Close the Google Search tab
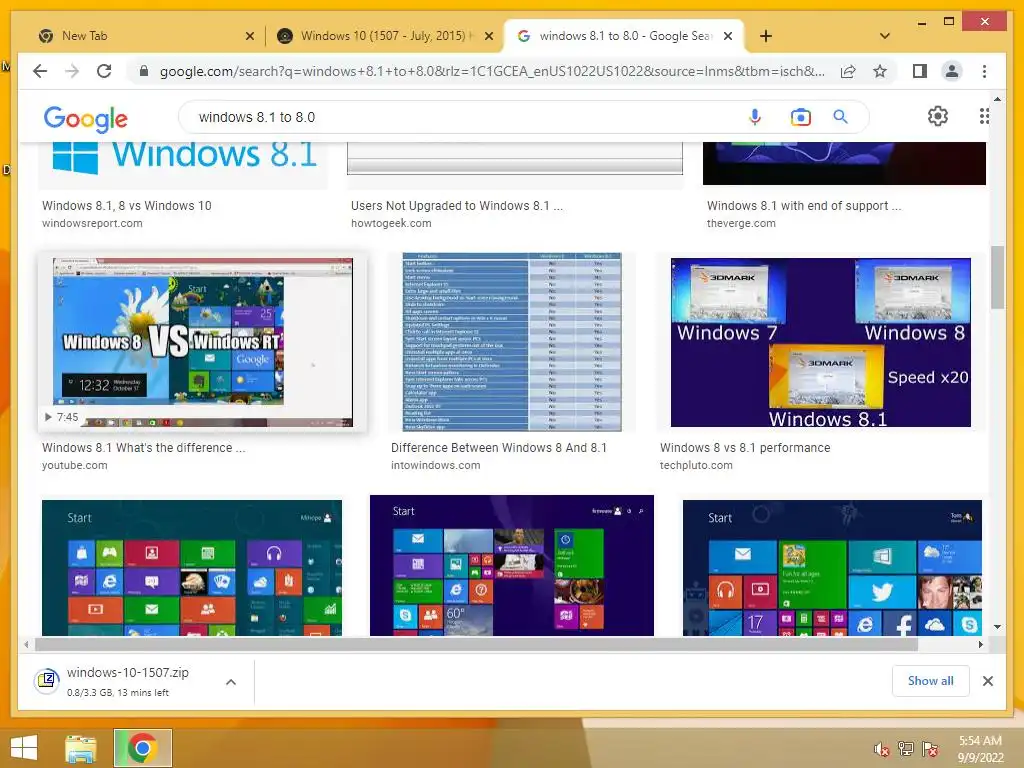This screenshot has height=768, width=1024. click(x=728, y=36)
